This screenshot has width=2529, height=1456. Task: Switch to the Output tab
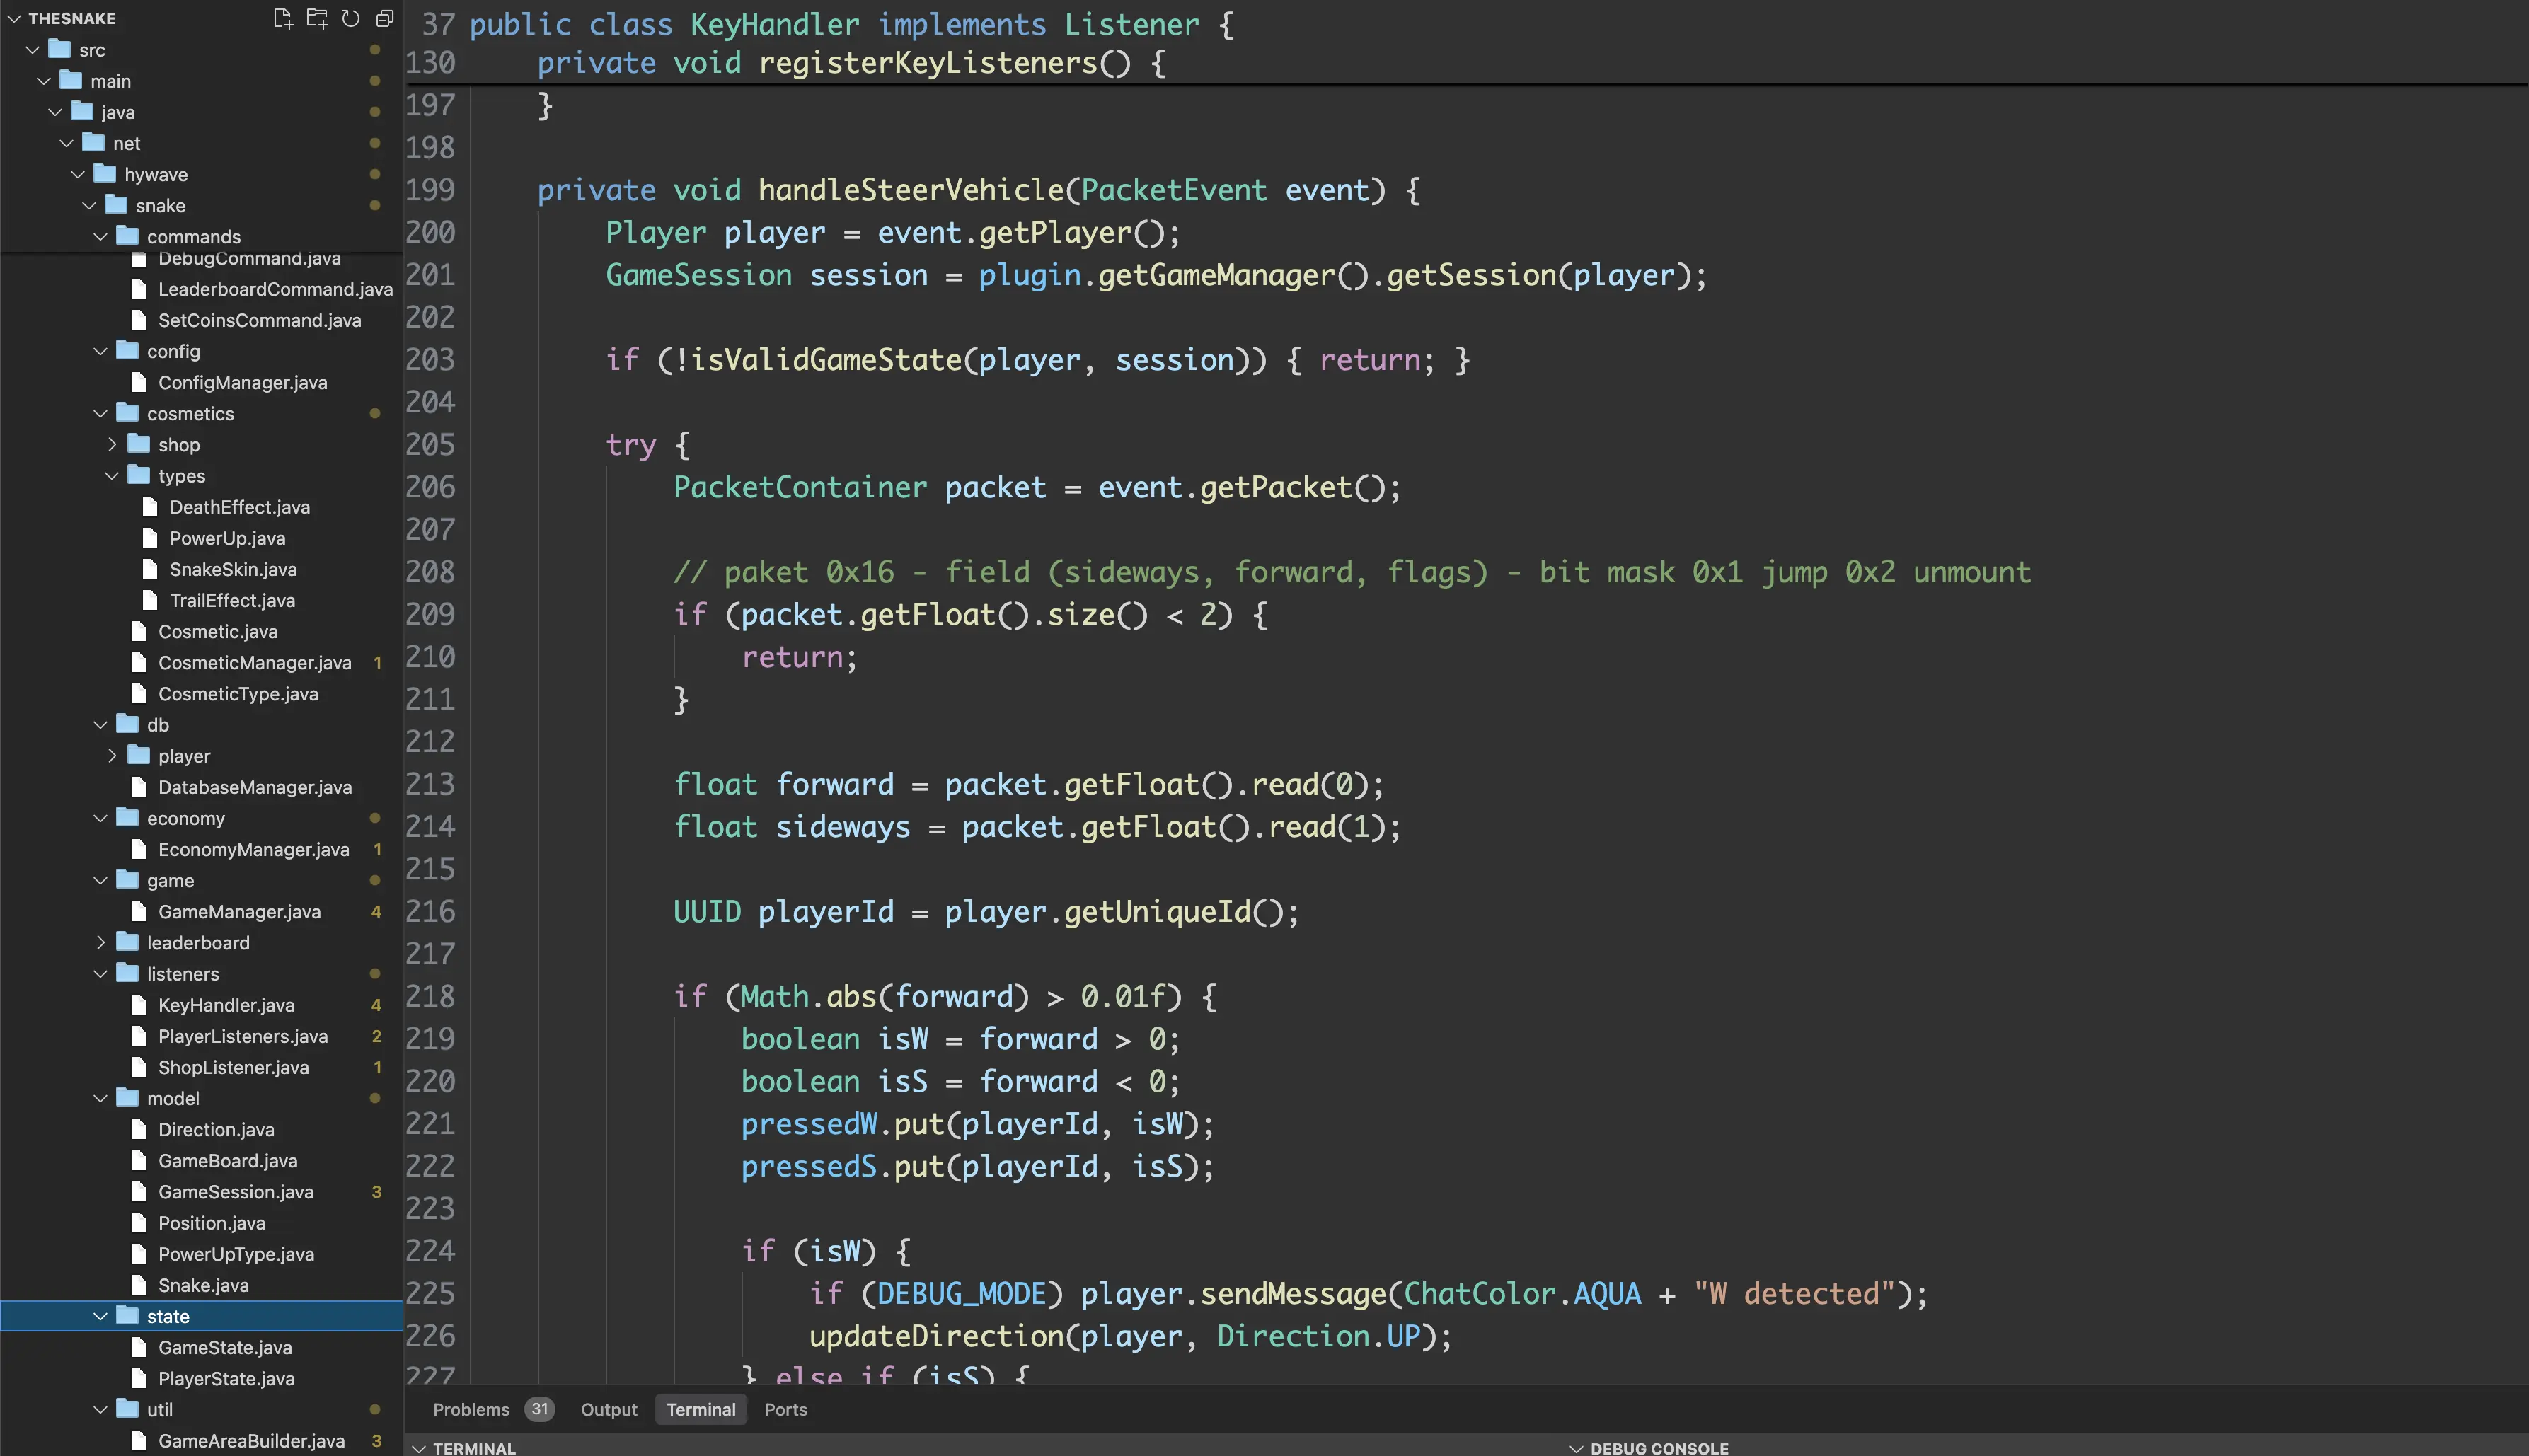point(609,1409)
